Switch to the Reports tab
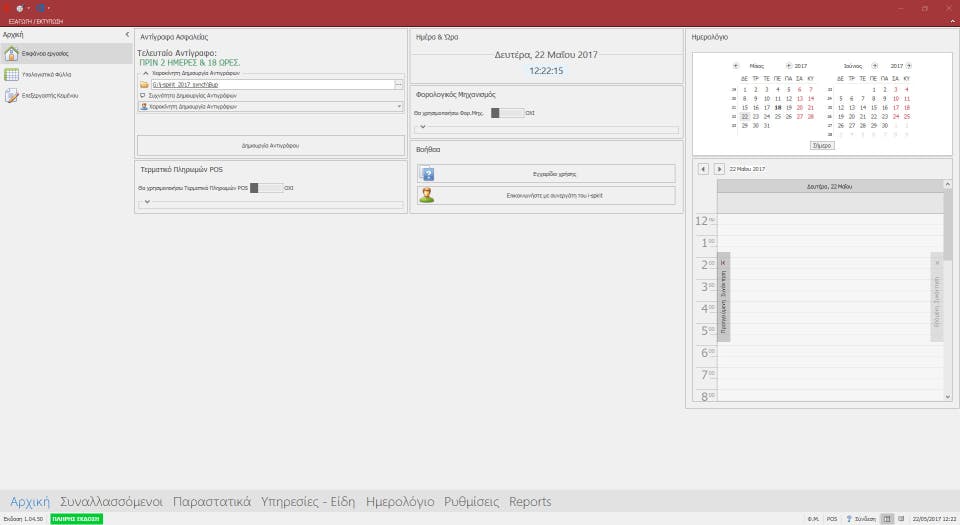960x525 pixels. coord(530,502)
